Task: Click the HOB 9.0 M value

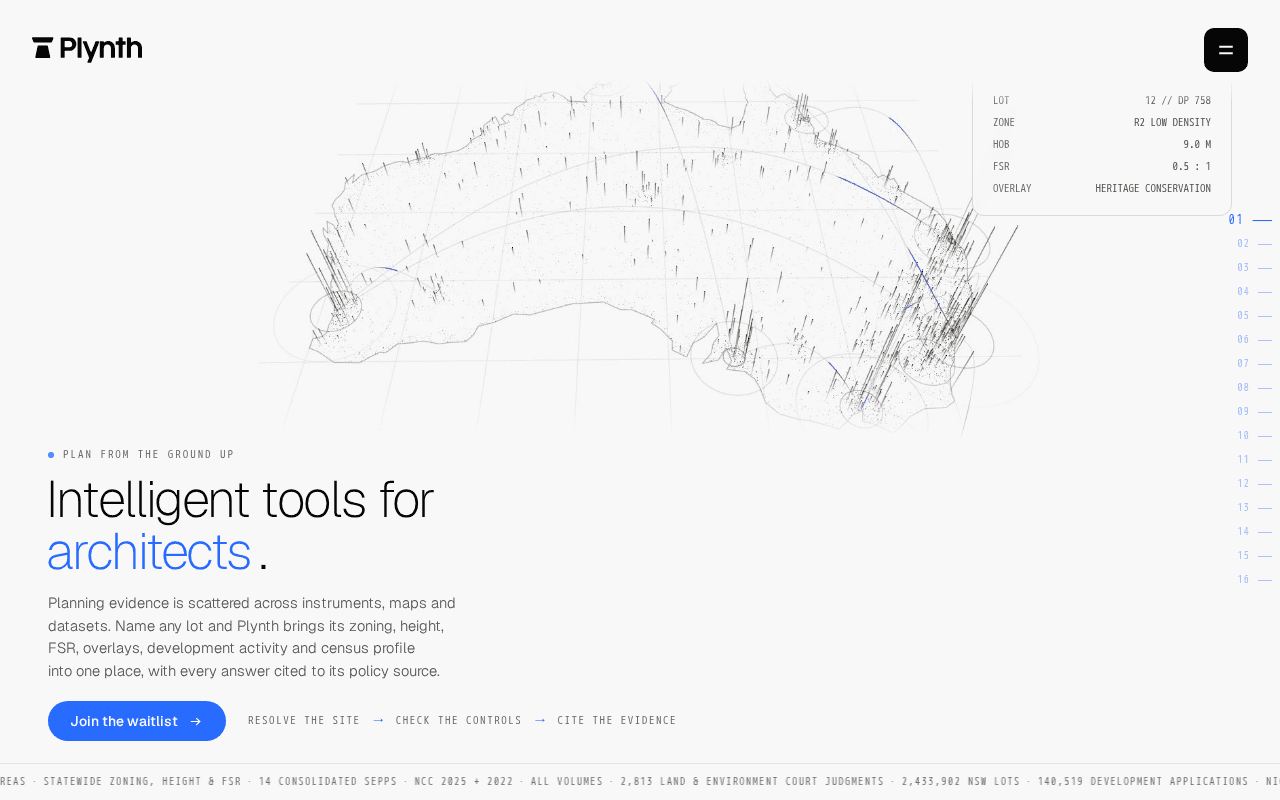Action: point(1197,145)
